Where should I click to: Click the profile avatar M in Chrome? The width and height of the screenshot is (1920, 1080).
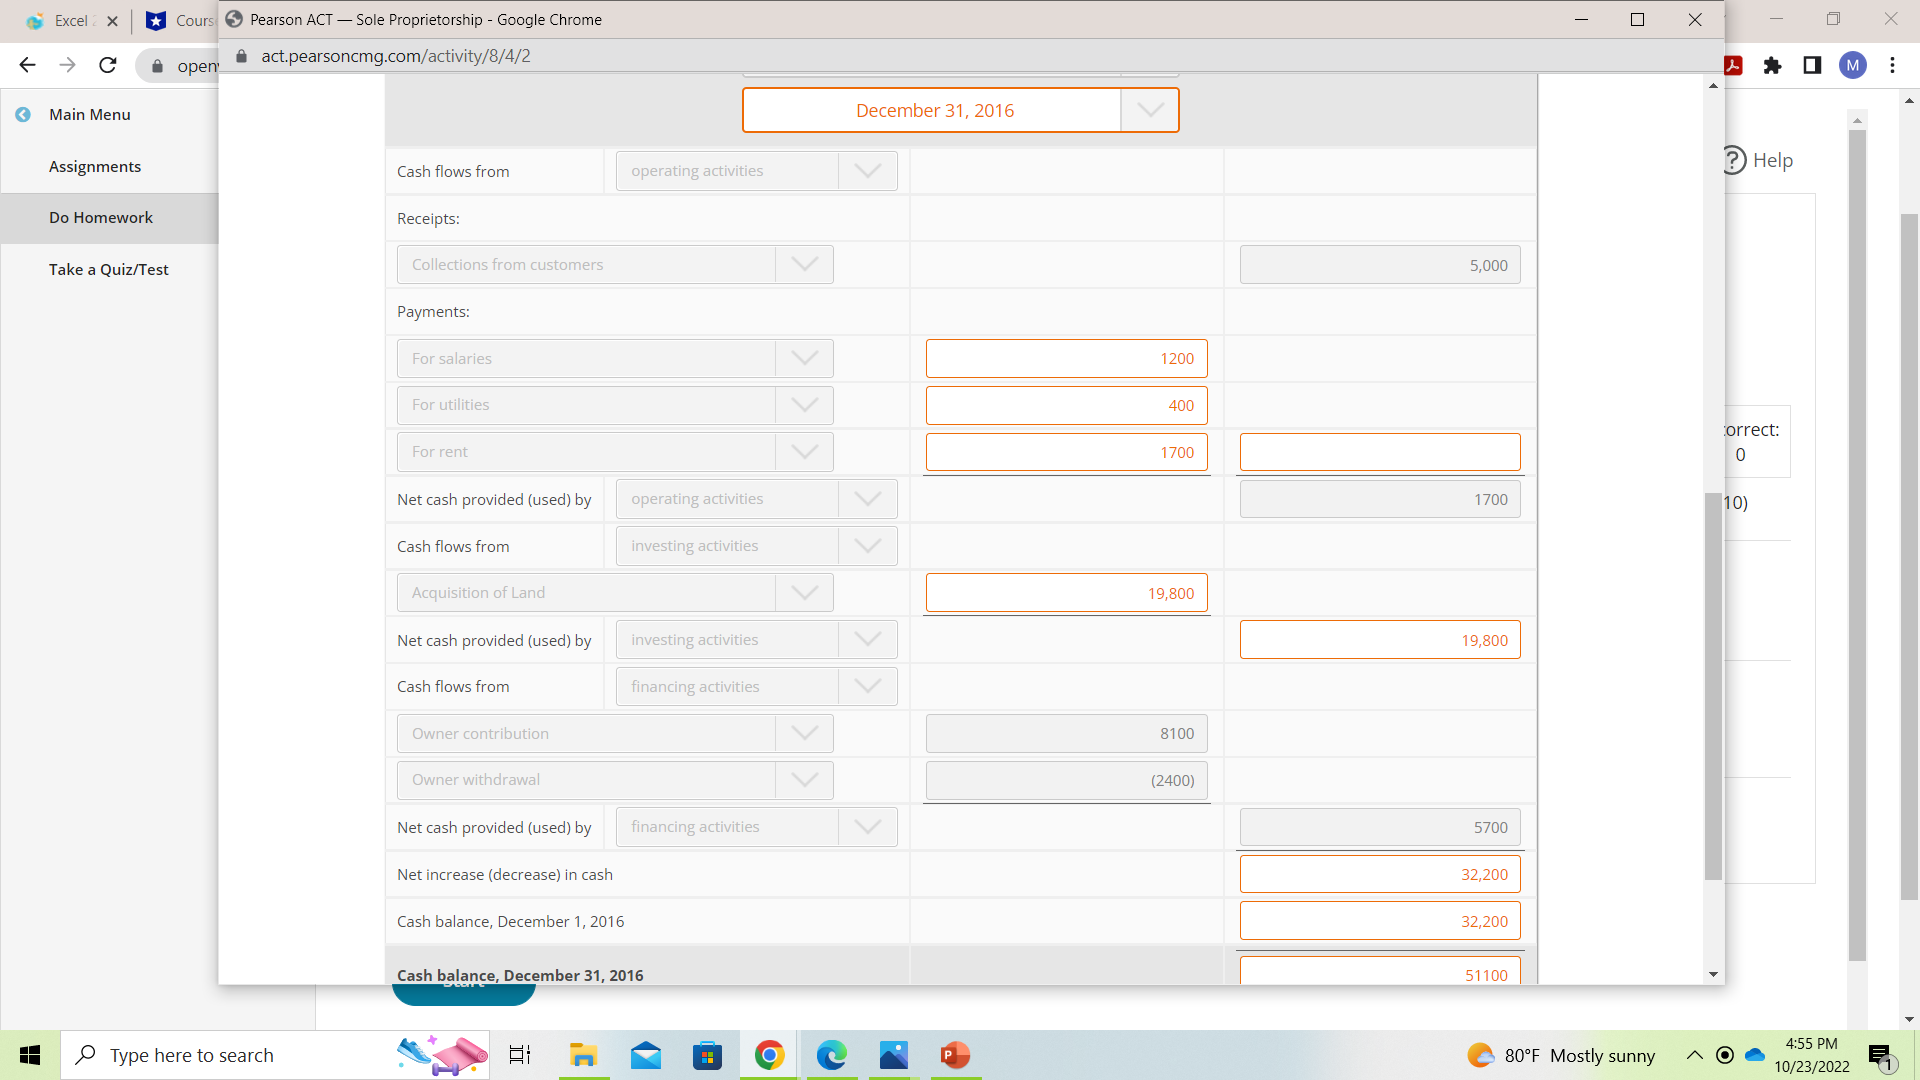(x=1853, y=65)
